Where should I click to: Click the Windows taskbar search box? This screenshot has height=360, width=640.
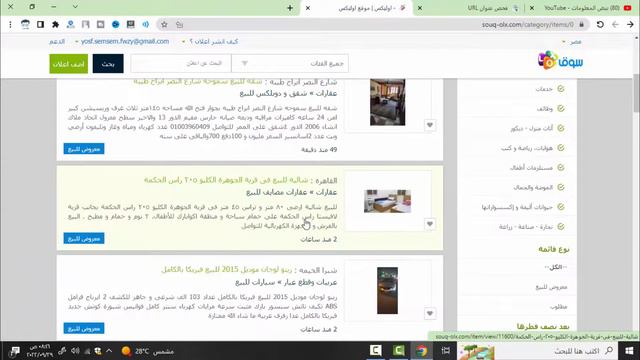pos(557,351)
